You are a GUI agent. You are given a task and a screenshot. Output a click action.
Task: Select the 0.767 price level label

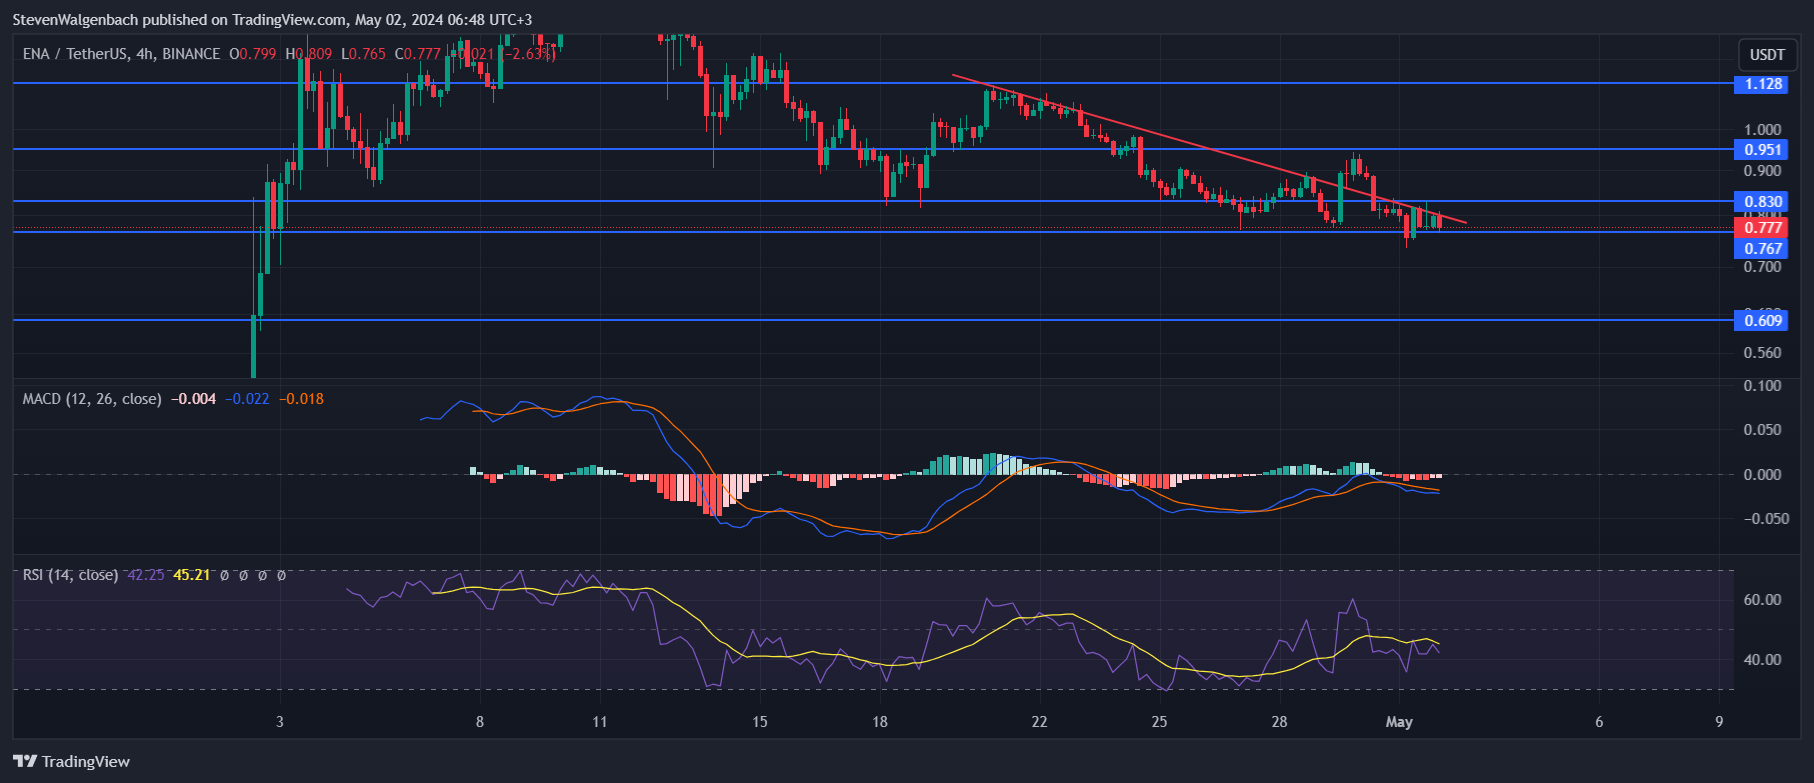point(1763,249)
